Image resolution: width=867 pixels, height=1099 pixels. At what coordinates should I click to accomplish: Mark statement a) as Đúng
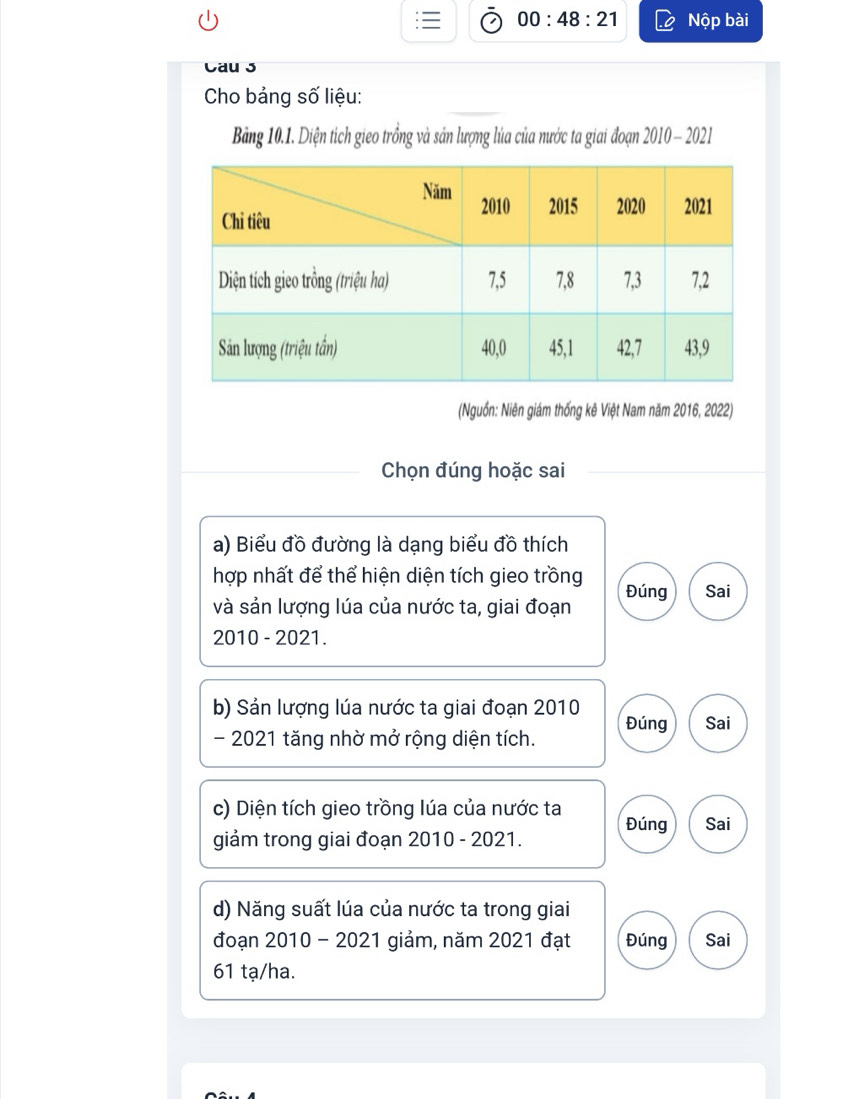[646, 591]
